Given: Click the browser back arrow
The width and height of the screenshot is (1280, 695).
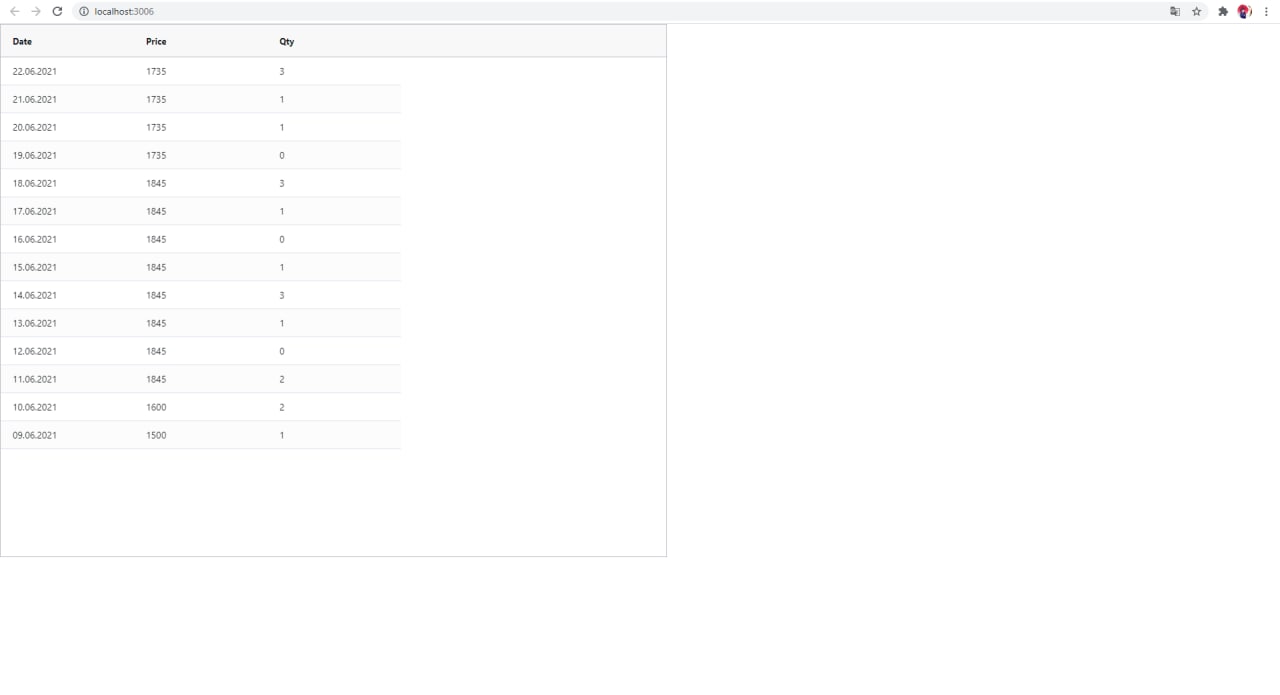Looking at the screenshot, I should pyautogui.click(x=14, y=11).
